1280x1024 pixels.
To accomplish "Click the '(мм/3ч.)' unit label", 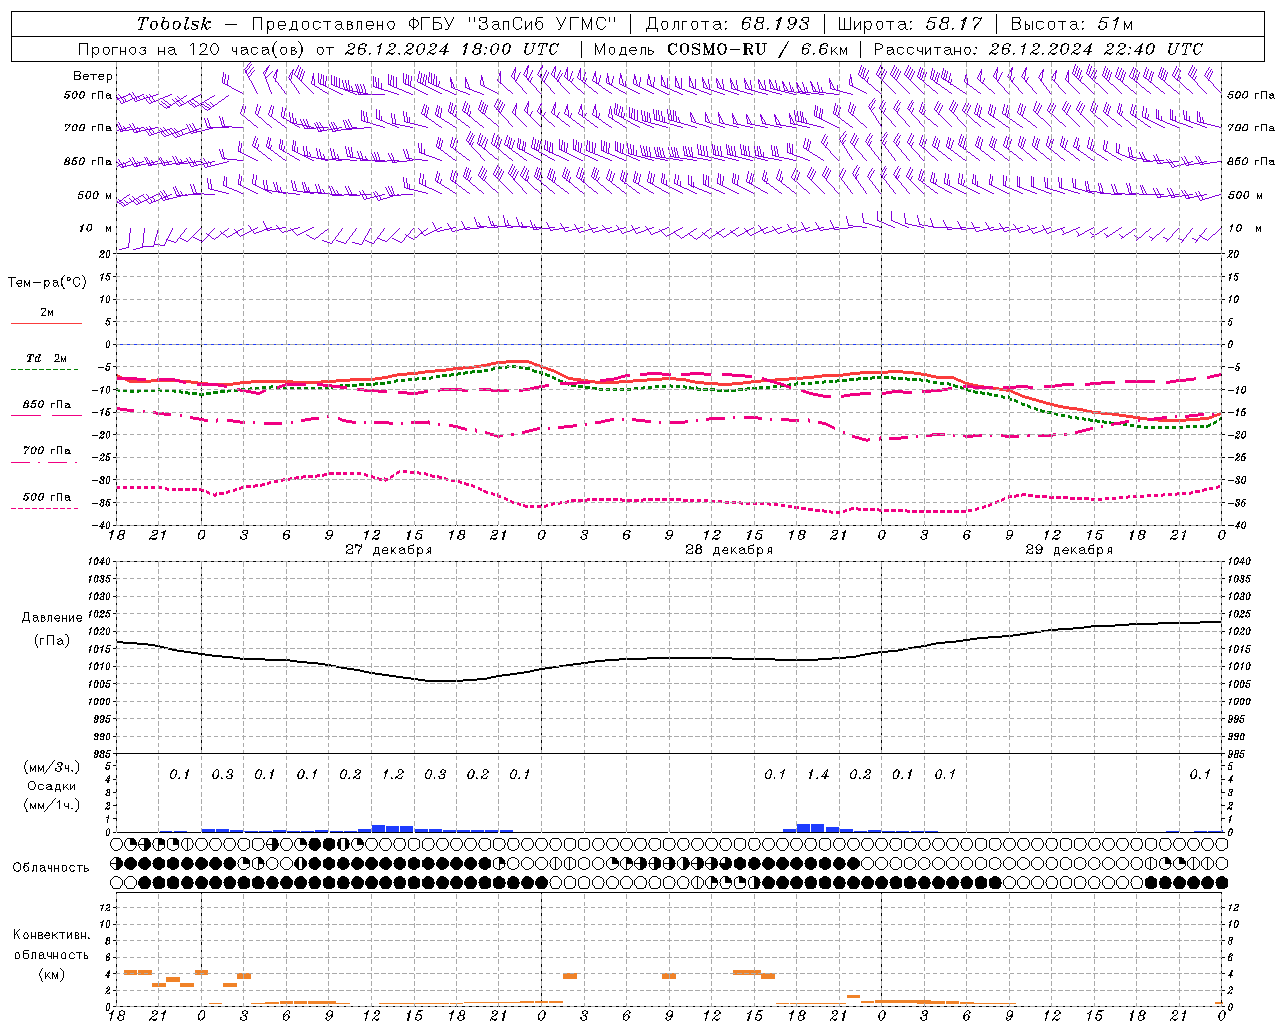I will (x=52, y=767).
